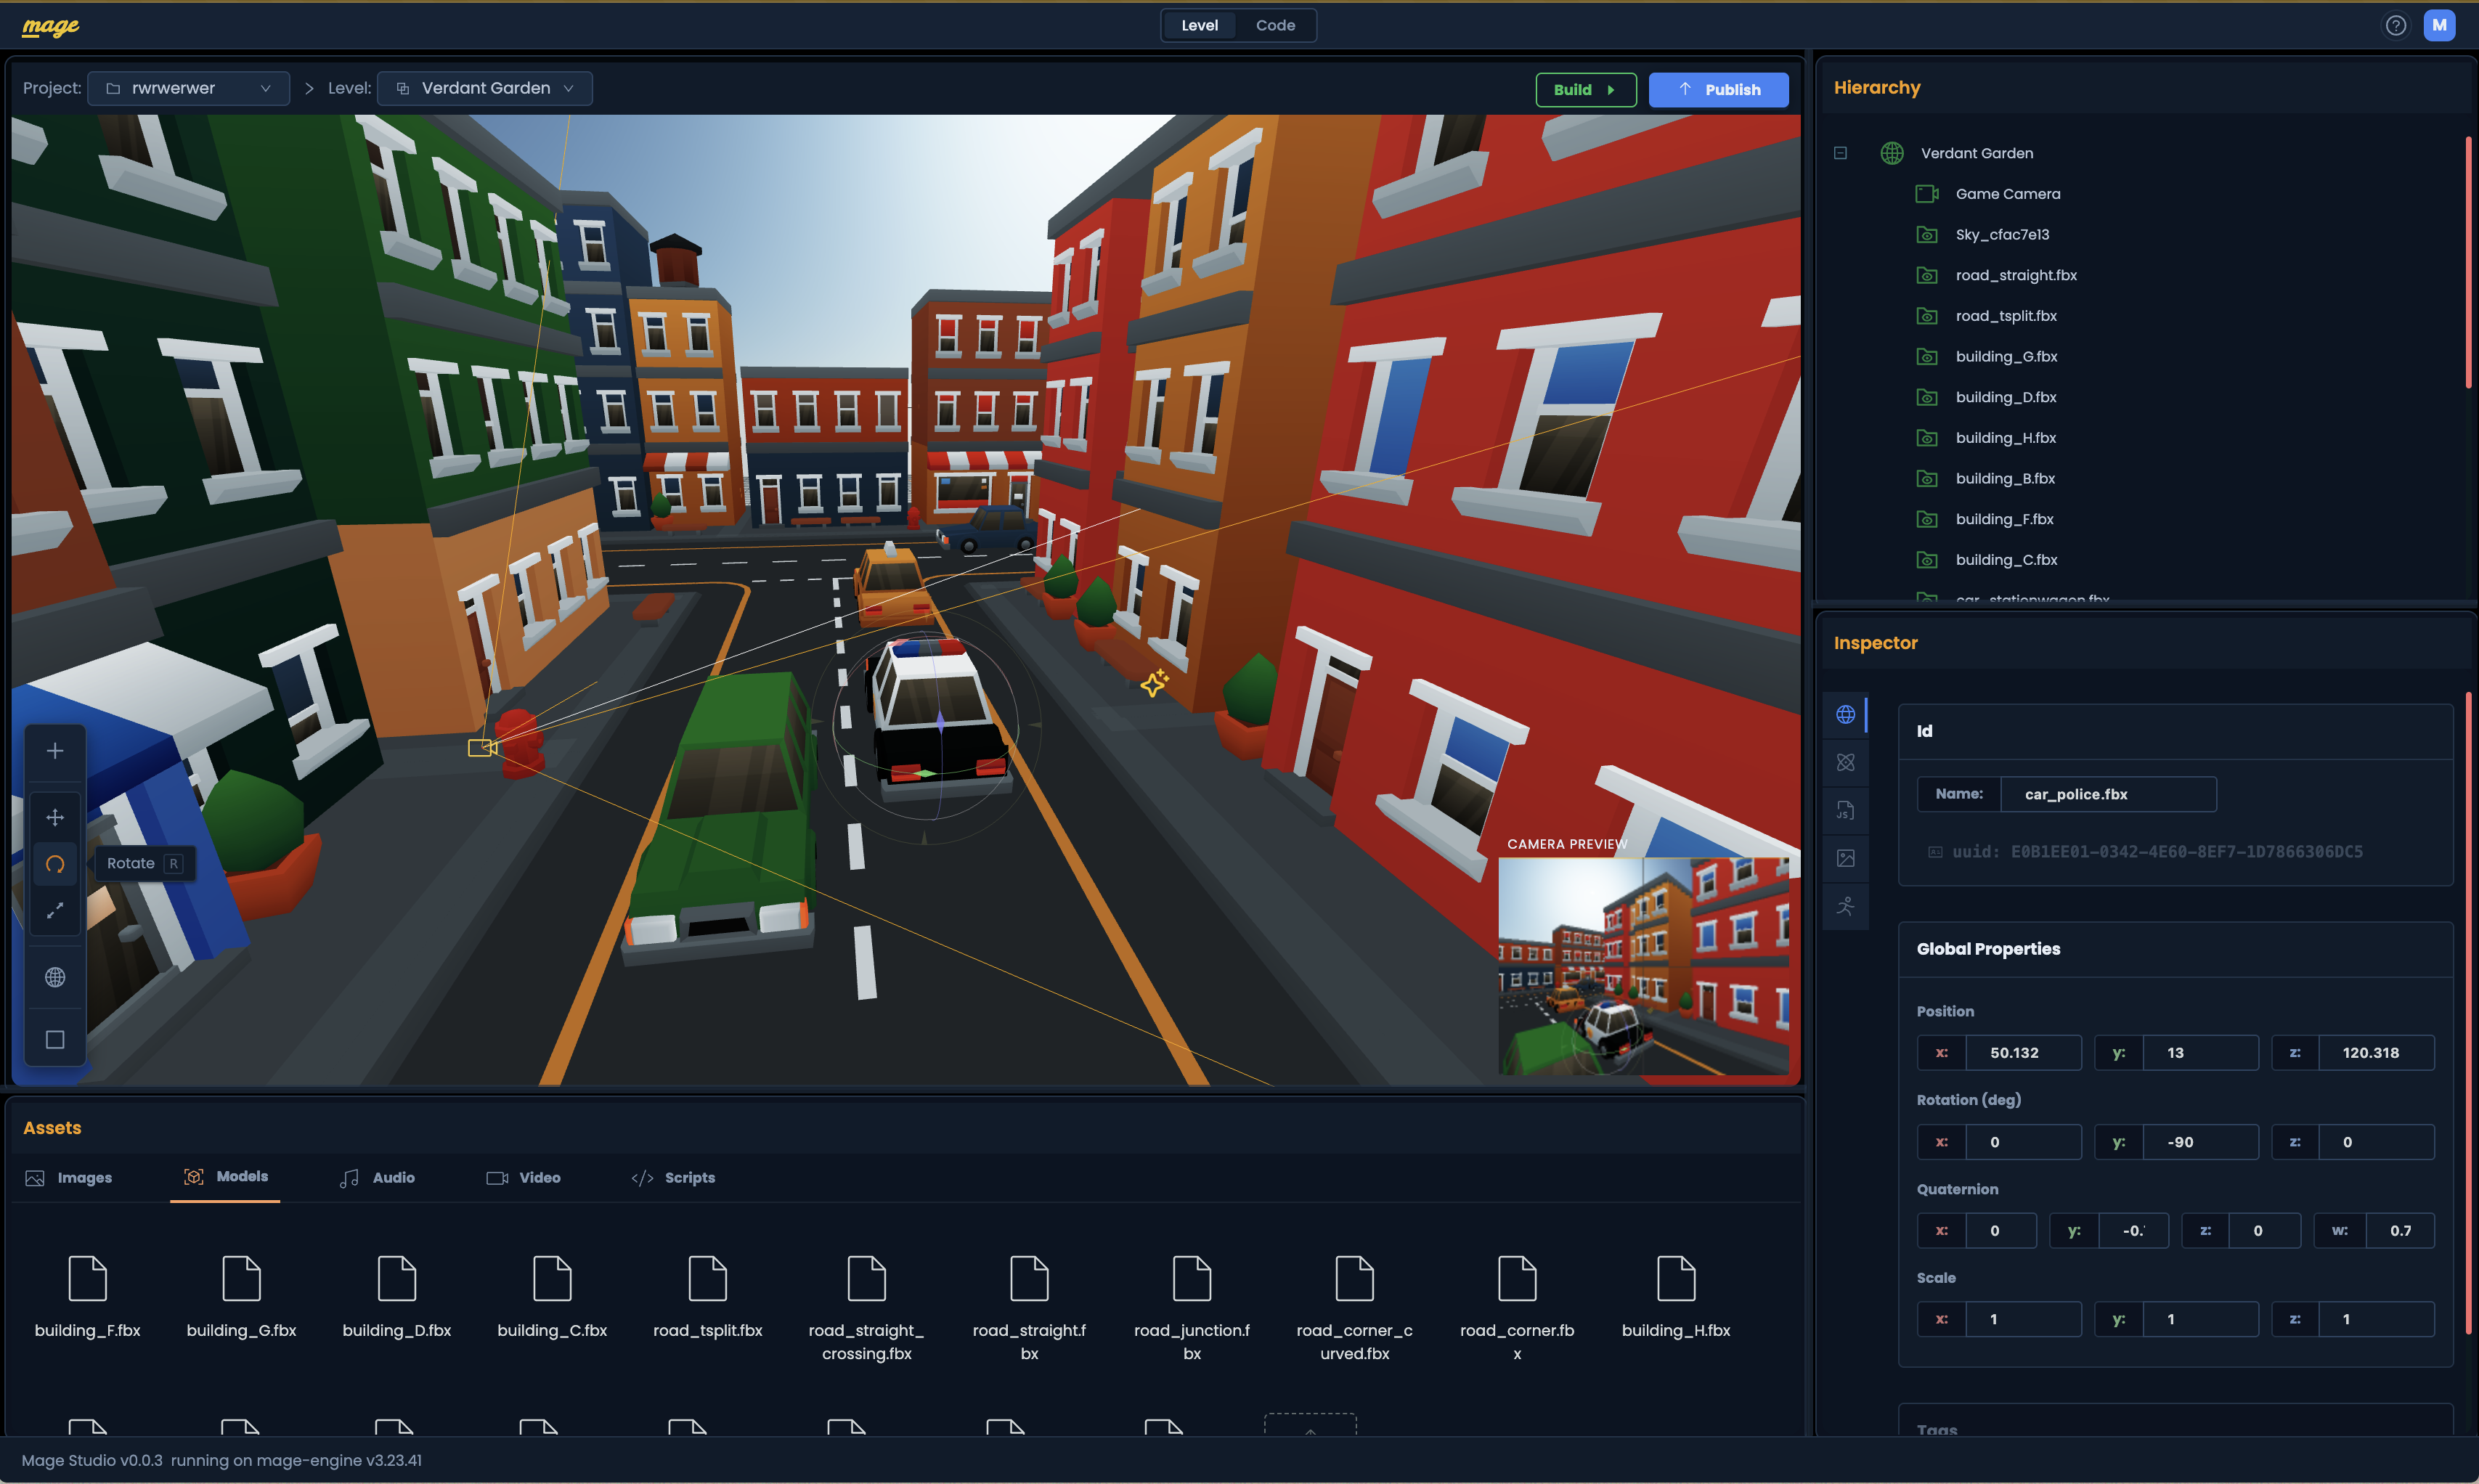Open the JS scripts tab in the Inspector

(1845, 809)
